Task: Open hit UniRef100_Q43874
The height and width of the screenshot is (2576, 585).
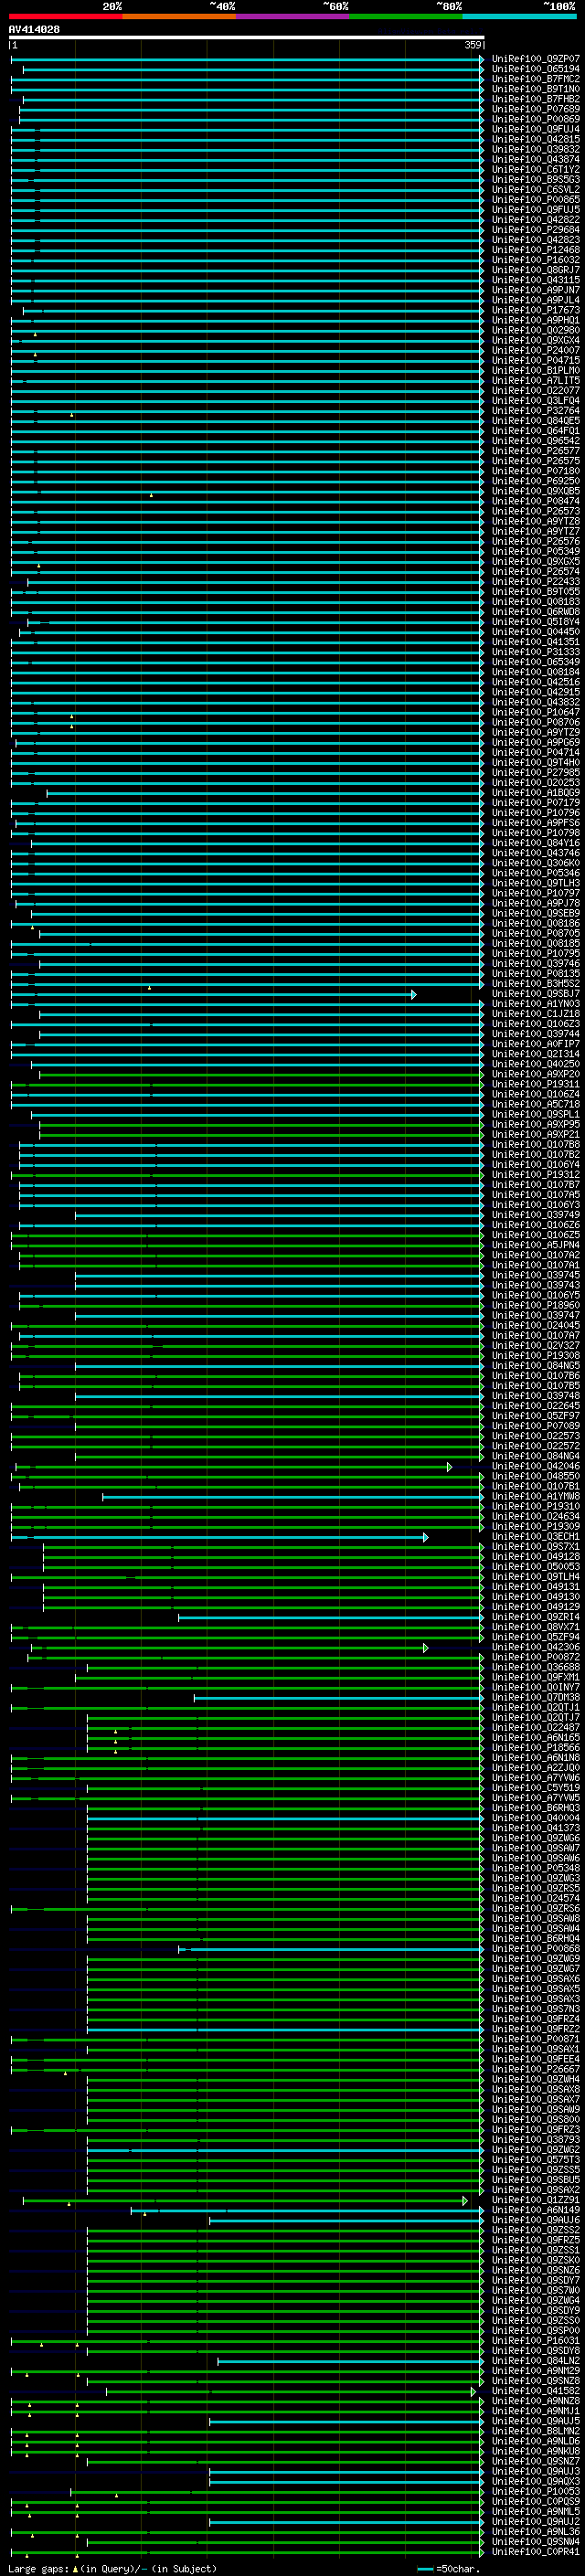Action: [535, 159]
